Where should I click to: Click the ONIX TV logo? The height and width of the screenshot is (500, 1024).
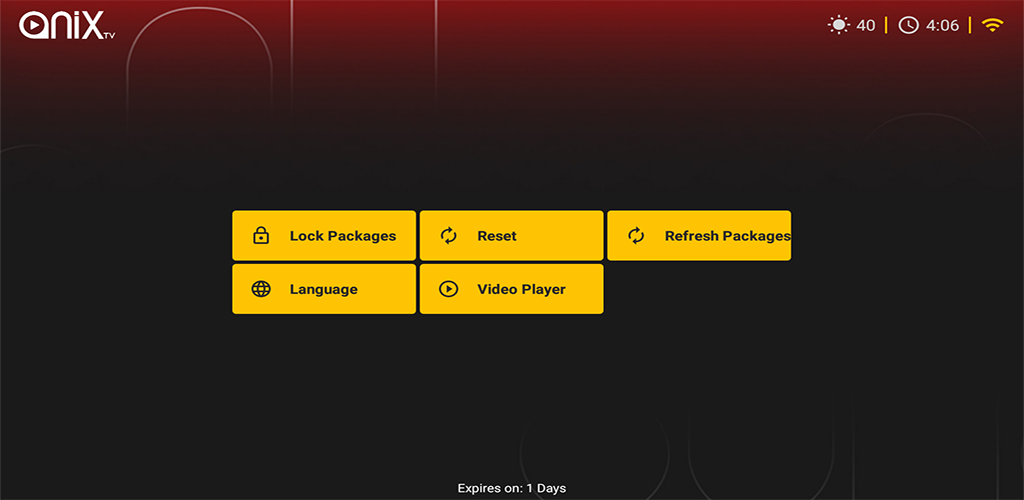(x=67, y=25)
